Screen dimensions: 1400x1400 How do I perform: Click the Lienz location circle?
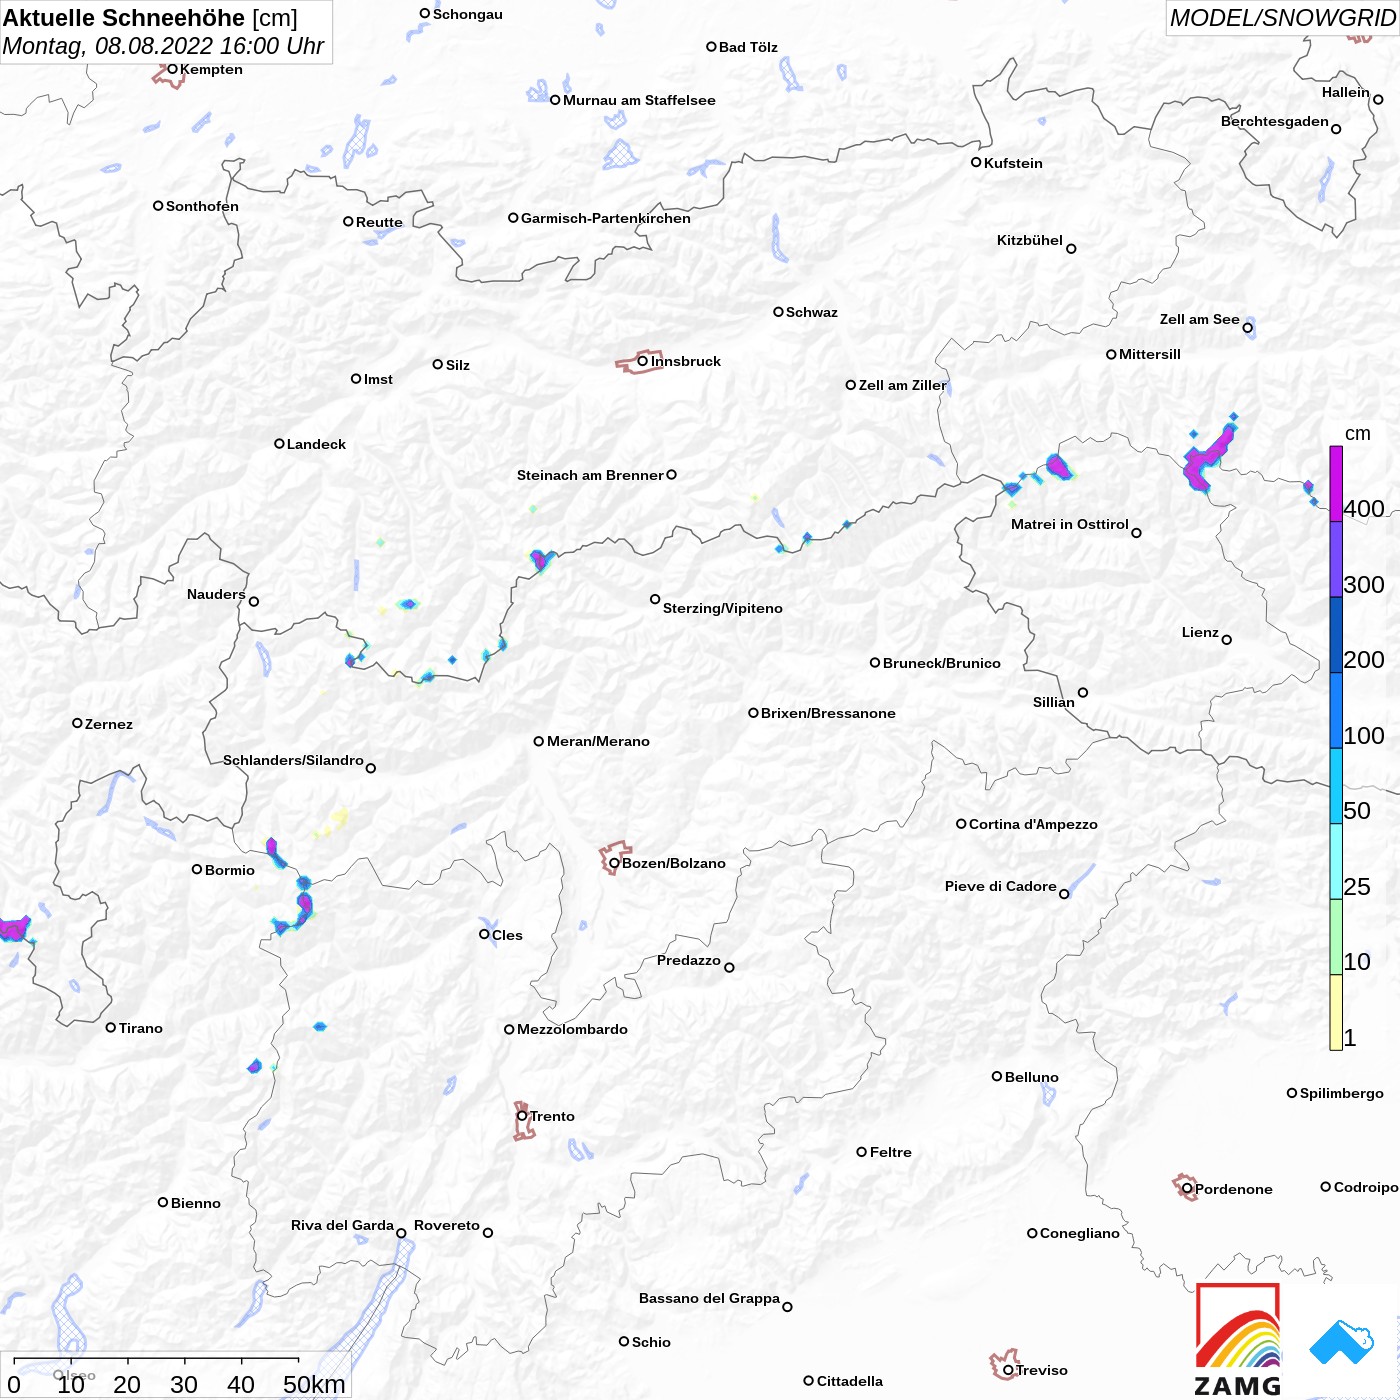[1227, 640]
